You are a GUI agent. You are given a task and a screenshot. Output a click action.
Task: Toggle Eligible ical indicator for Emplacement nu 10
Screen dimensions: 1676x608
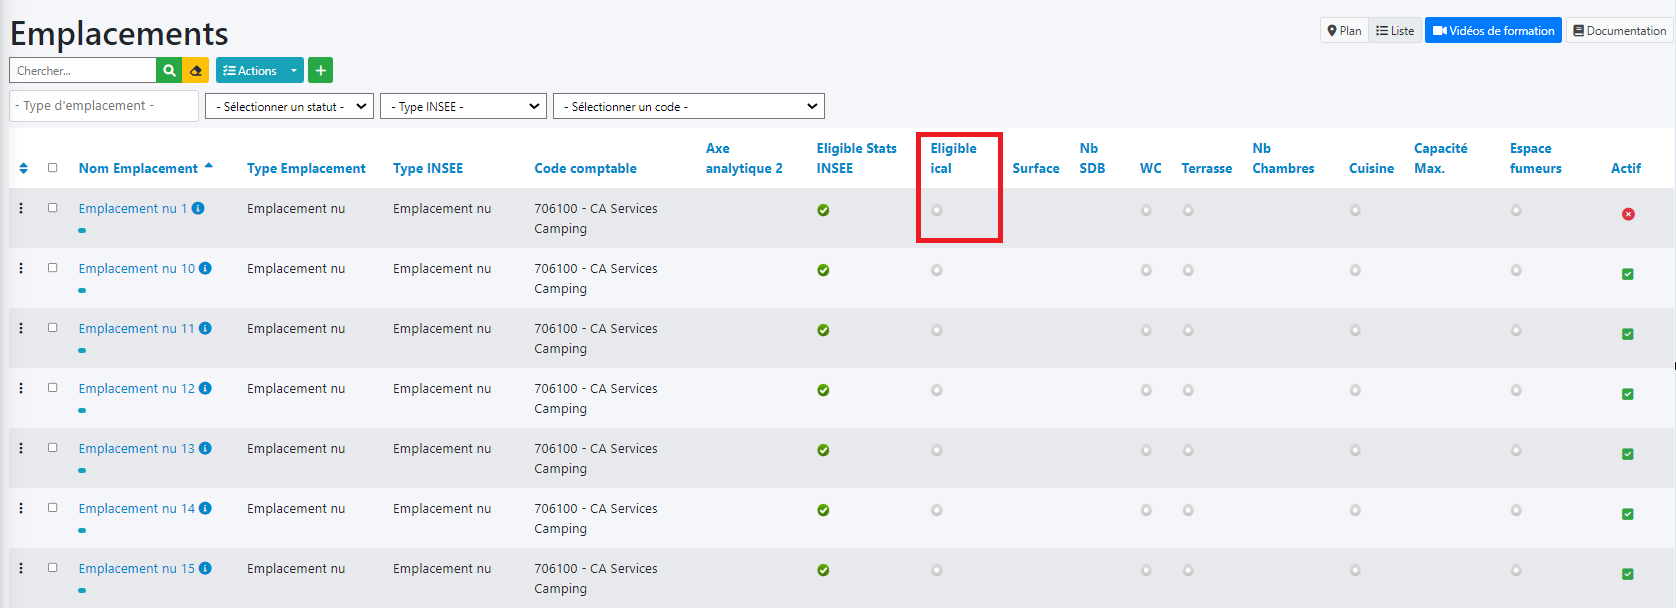[937, 270]
